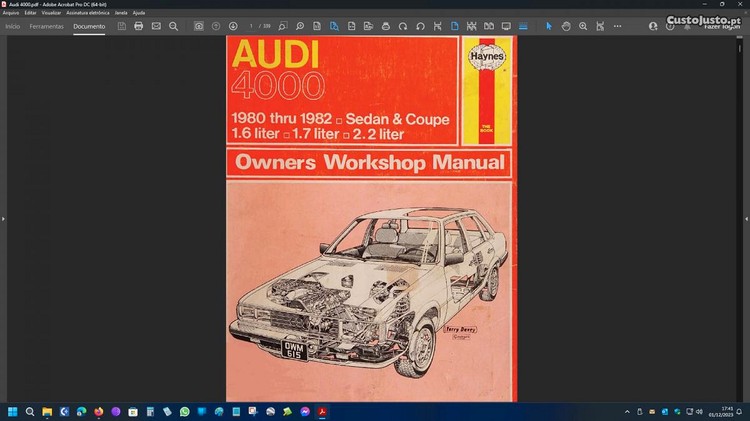Go to previous page arrow
This screenshot has height=421, width=750.
[x=216, y=26]
